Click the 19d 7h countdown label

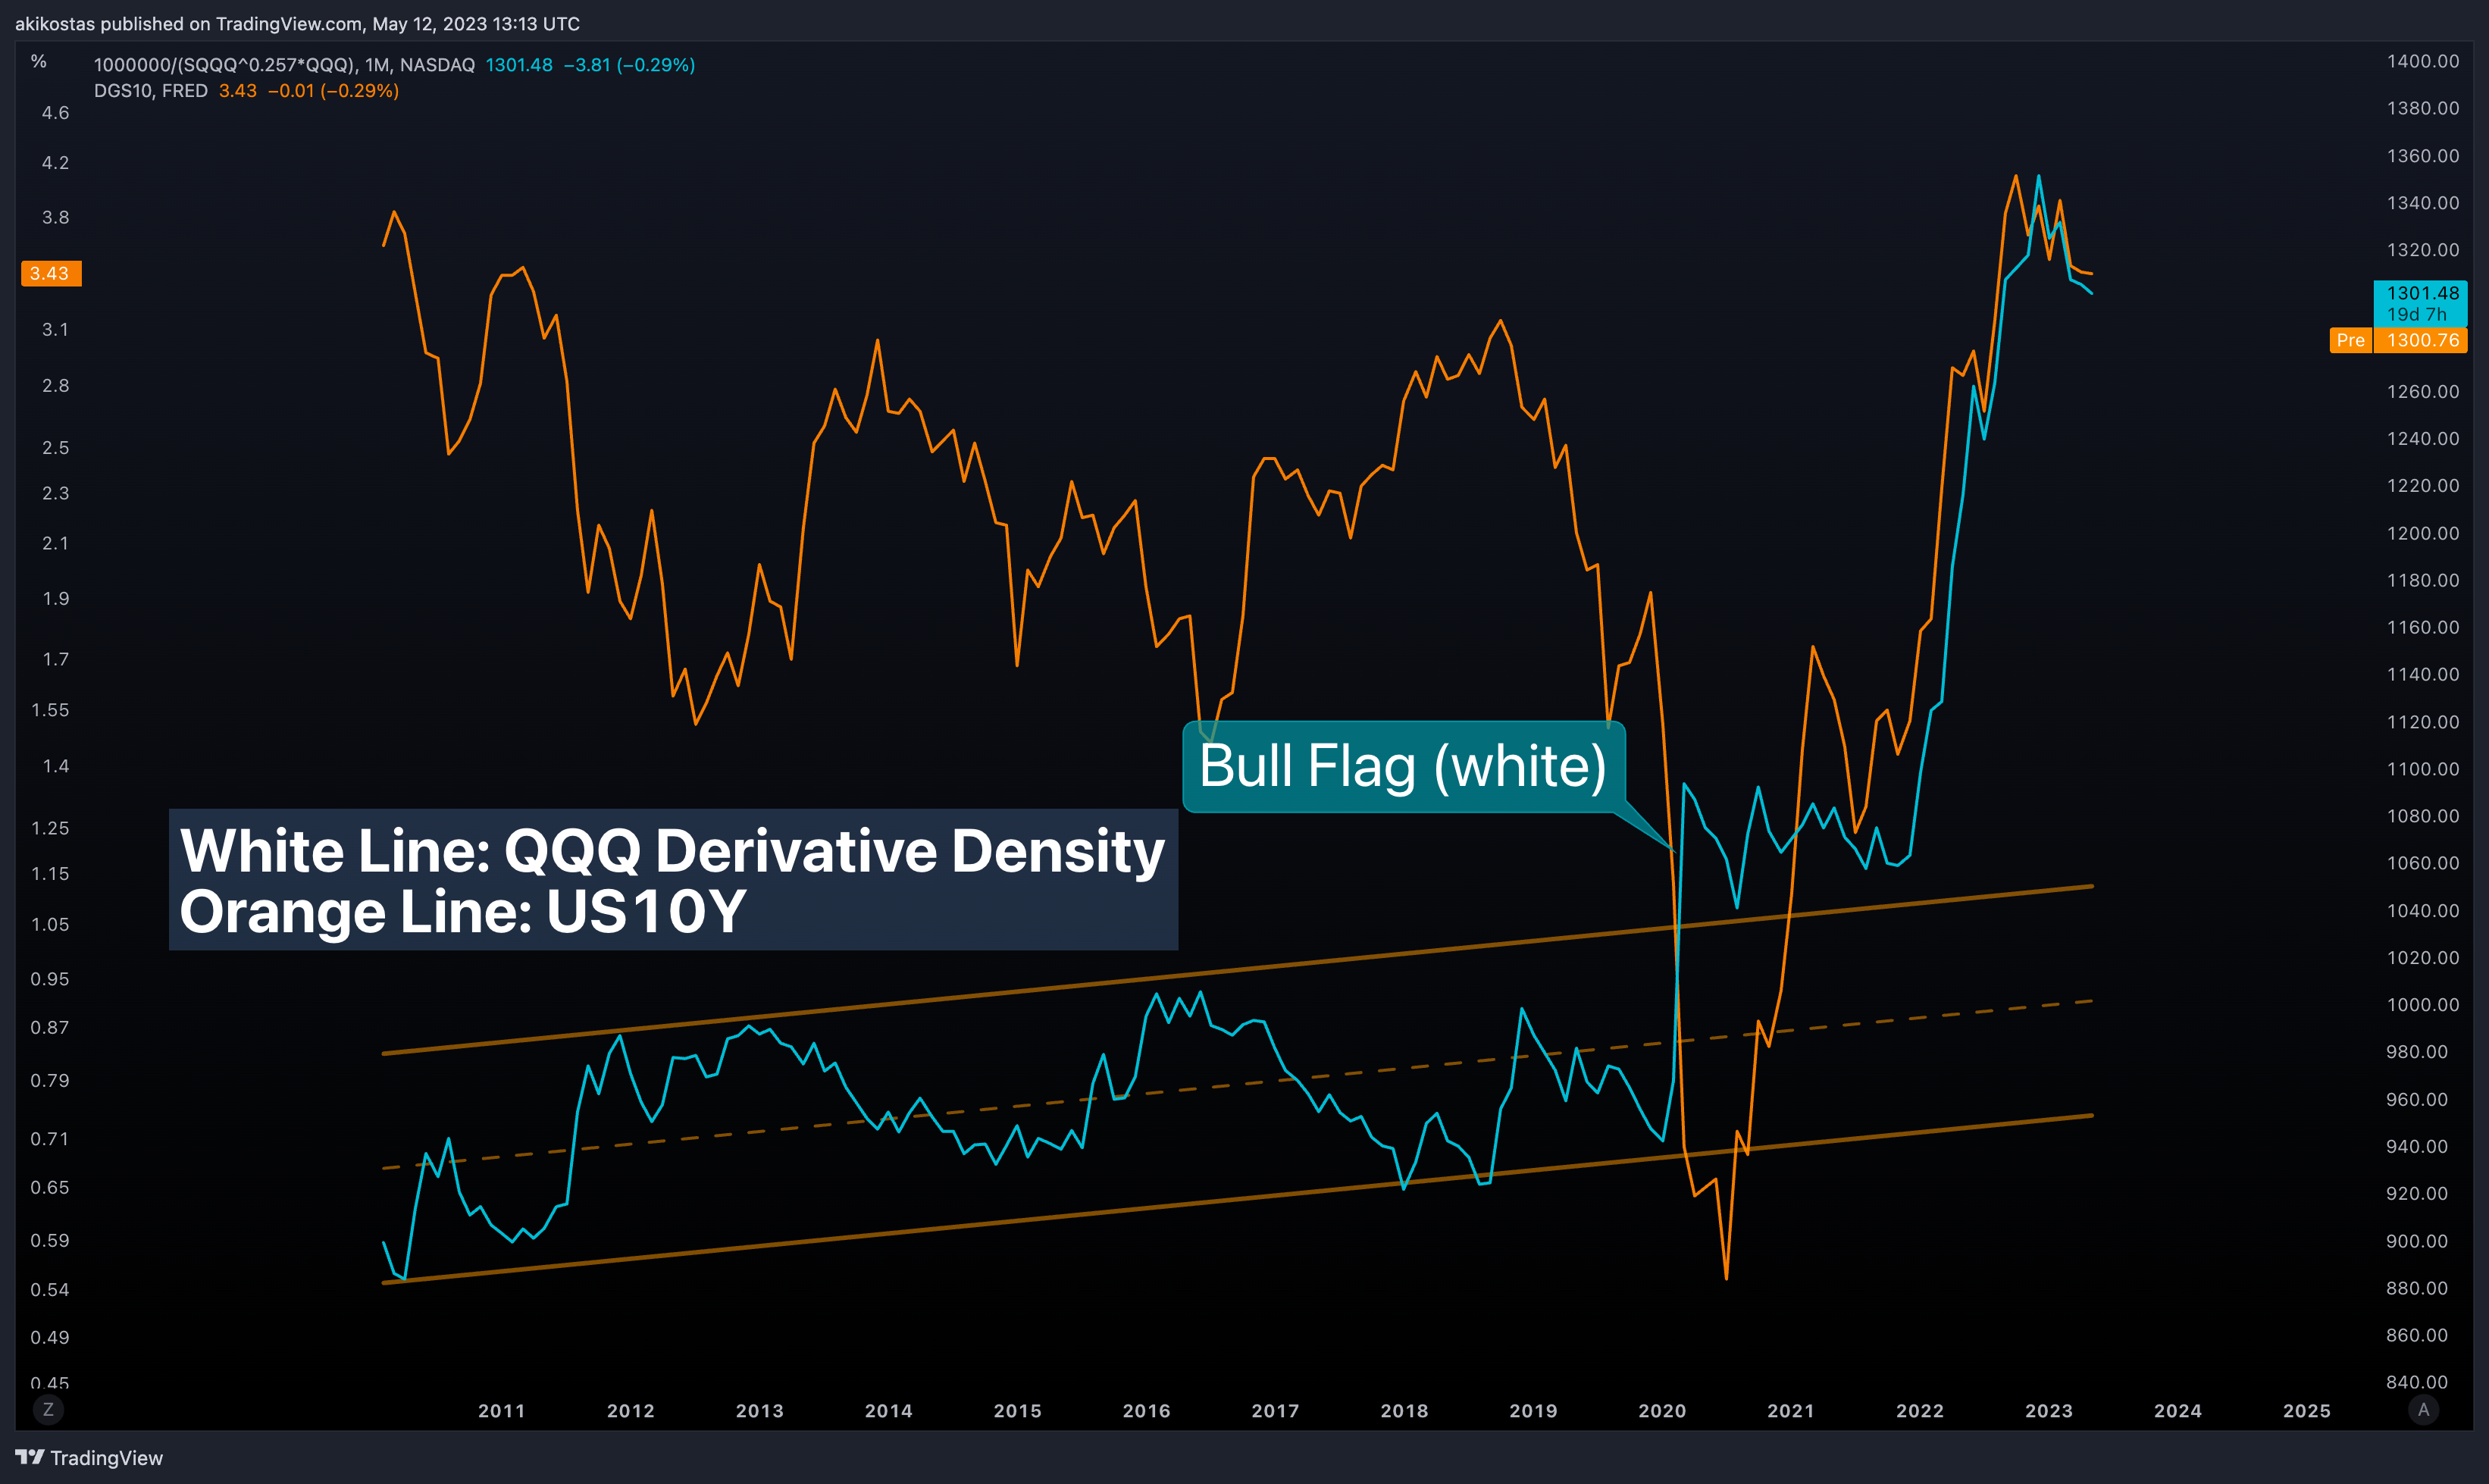coord(2417,314)
